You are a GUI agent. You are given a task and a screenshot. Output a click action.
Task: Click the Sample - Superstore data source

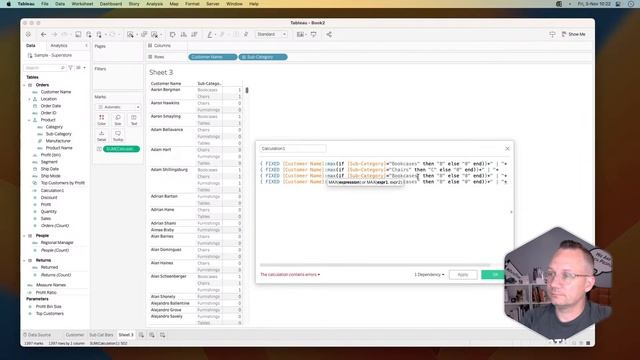click(53, 55)
